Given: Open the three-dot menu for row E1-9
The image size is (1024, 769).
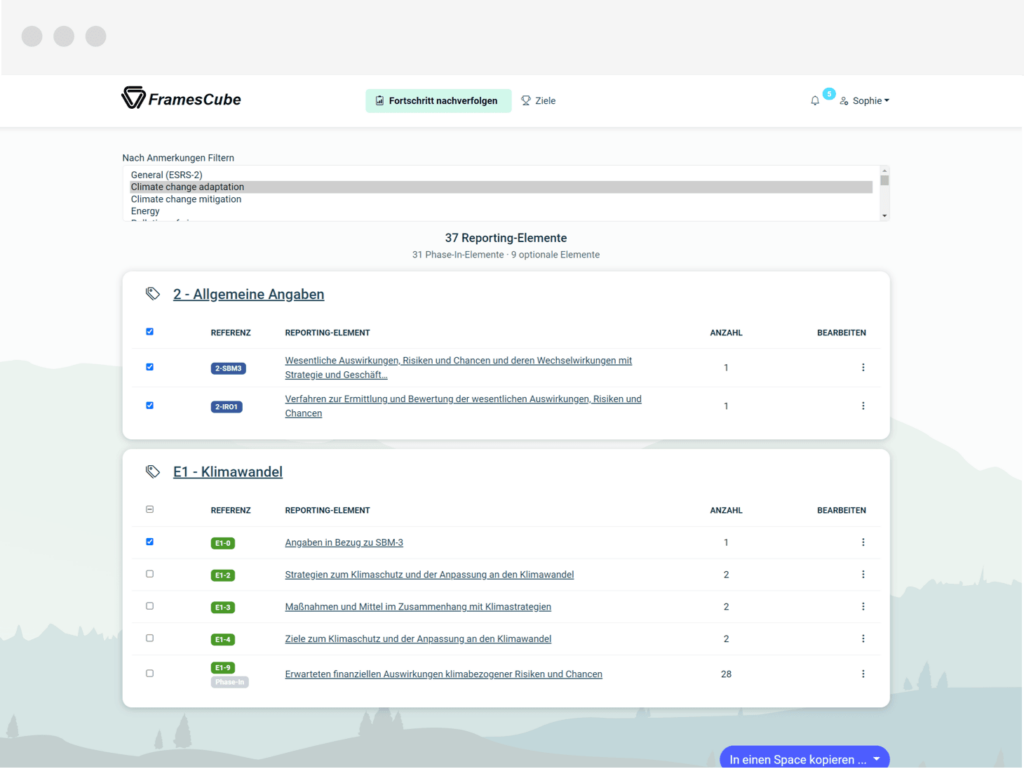Looking at the screenshot, I should tap(863, 674).
